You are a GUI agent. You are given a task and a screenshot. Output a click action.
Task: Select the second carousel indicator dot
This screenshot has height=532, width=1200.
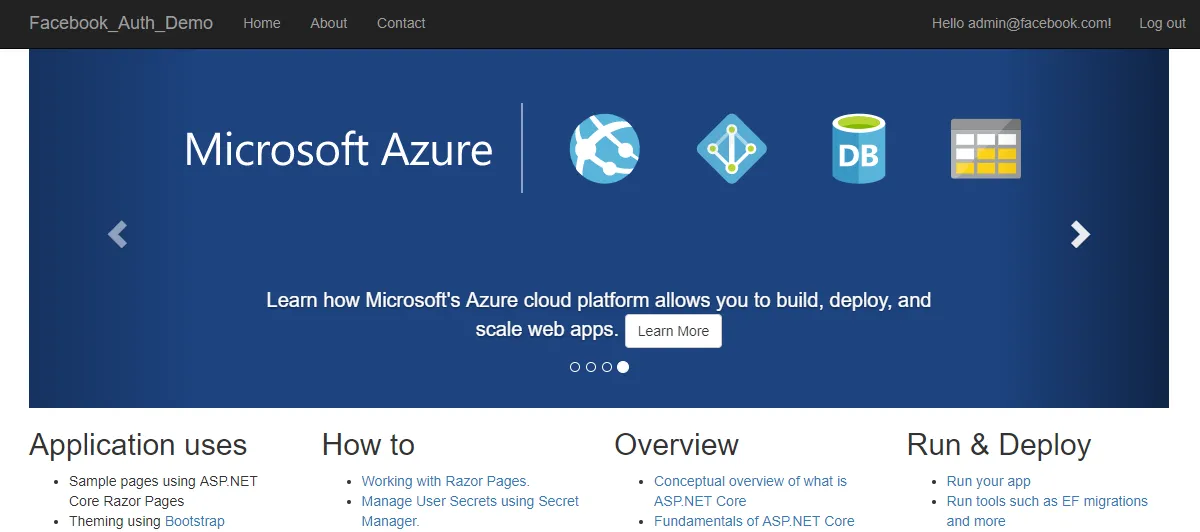click(591, 367)
